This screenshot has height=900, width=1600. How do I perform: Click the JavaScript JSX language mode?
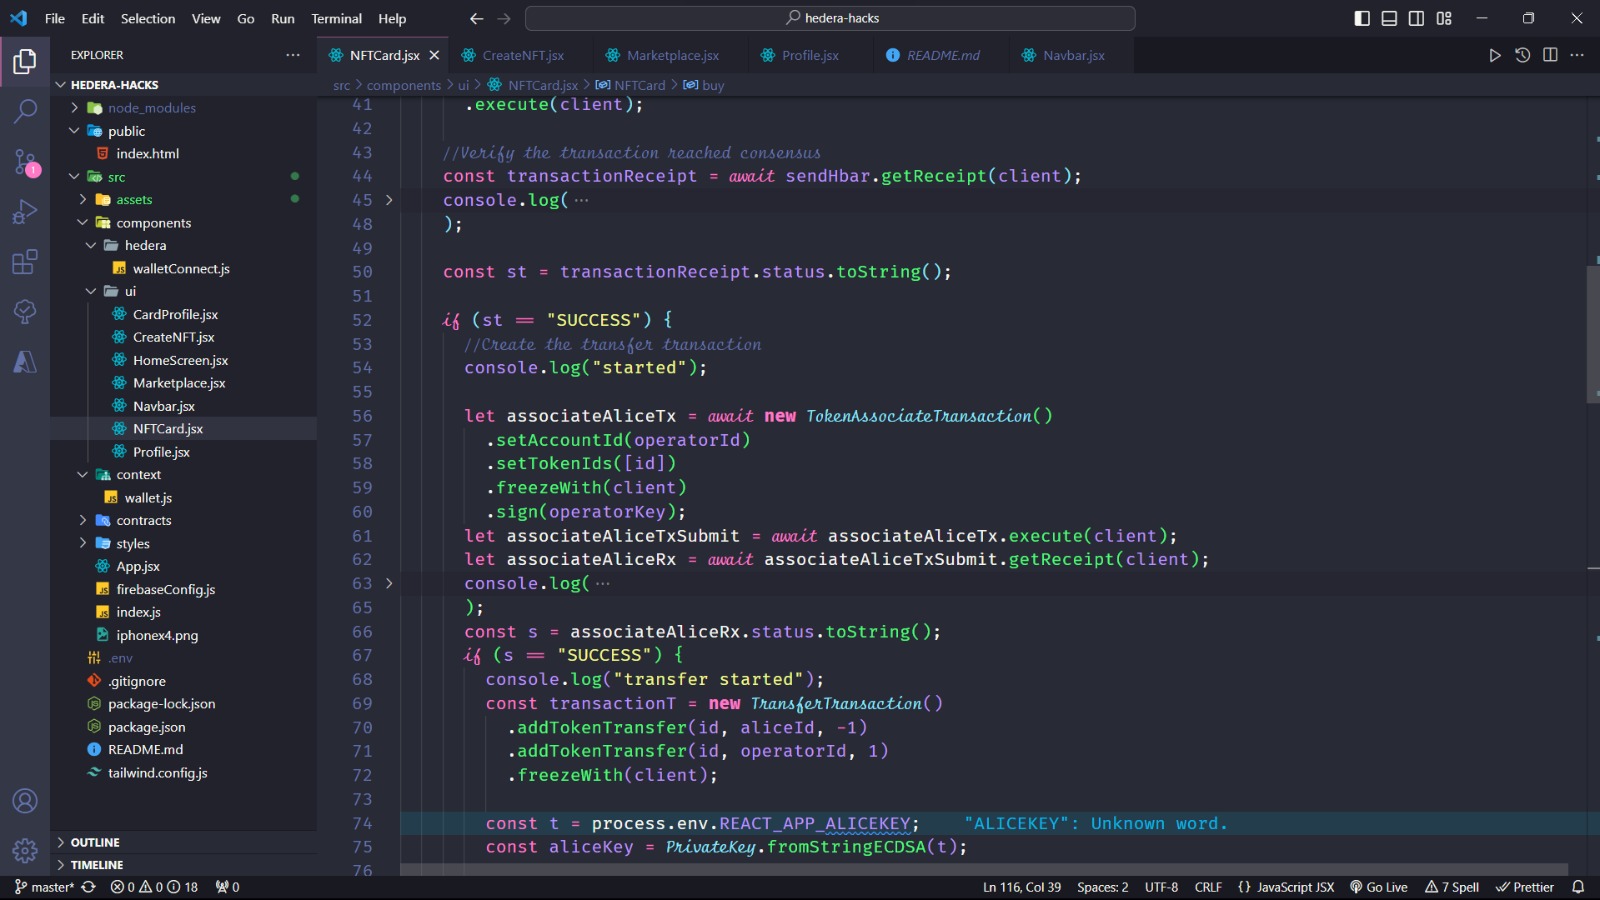pyautogui.click(x=1286, y=887)
